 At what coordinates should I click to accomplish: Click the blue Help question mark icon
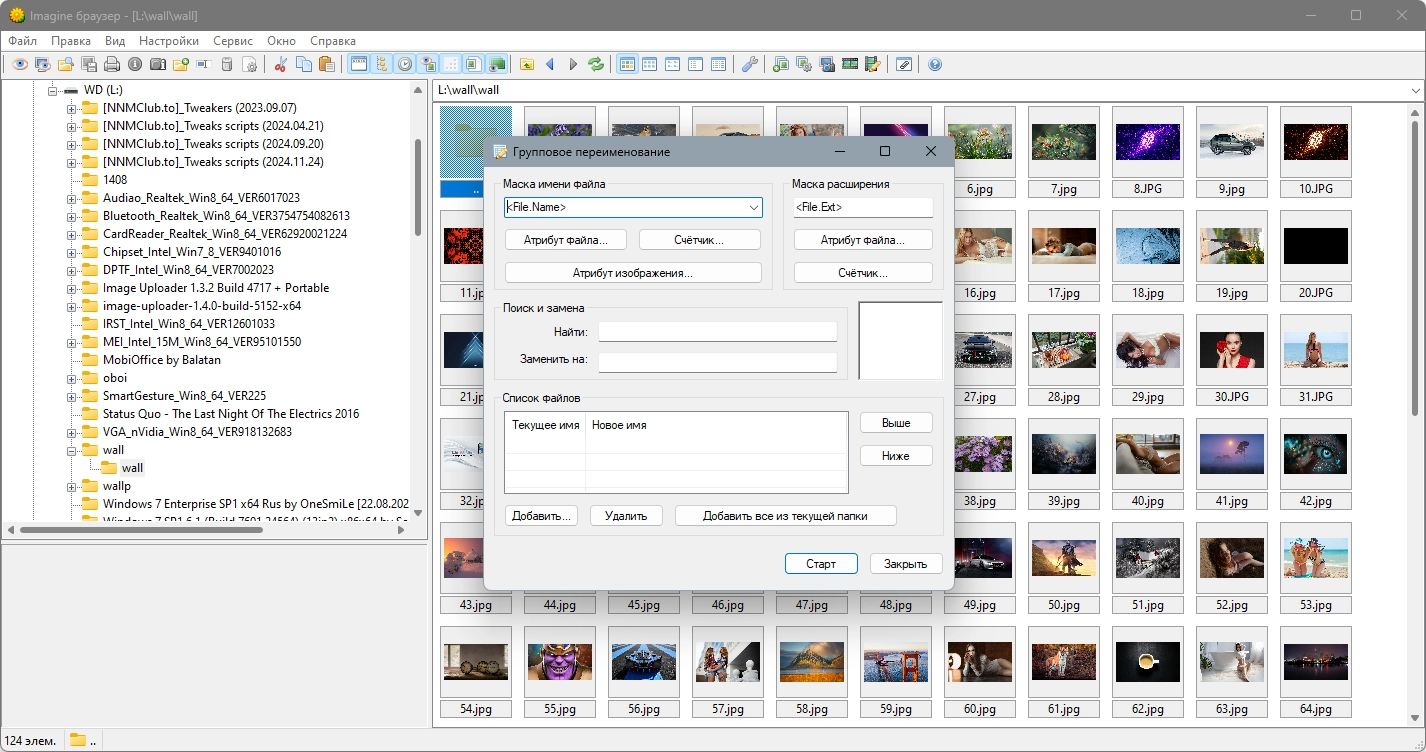coord(935,64)
